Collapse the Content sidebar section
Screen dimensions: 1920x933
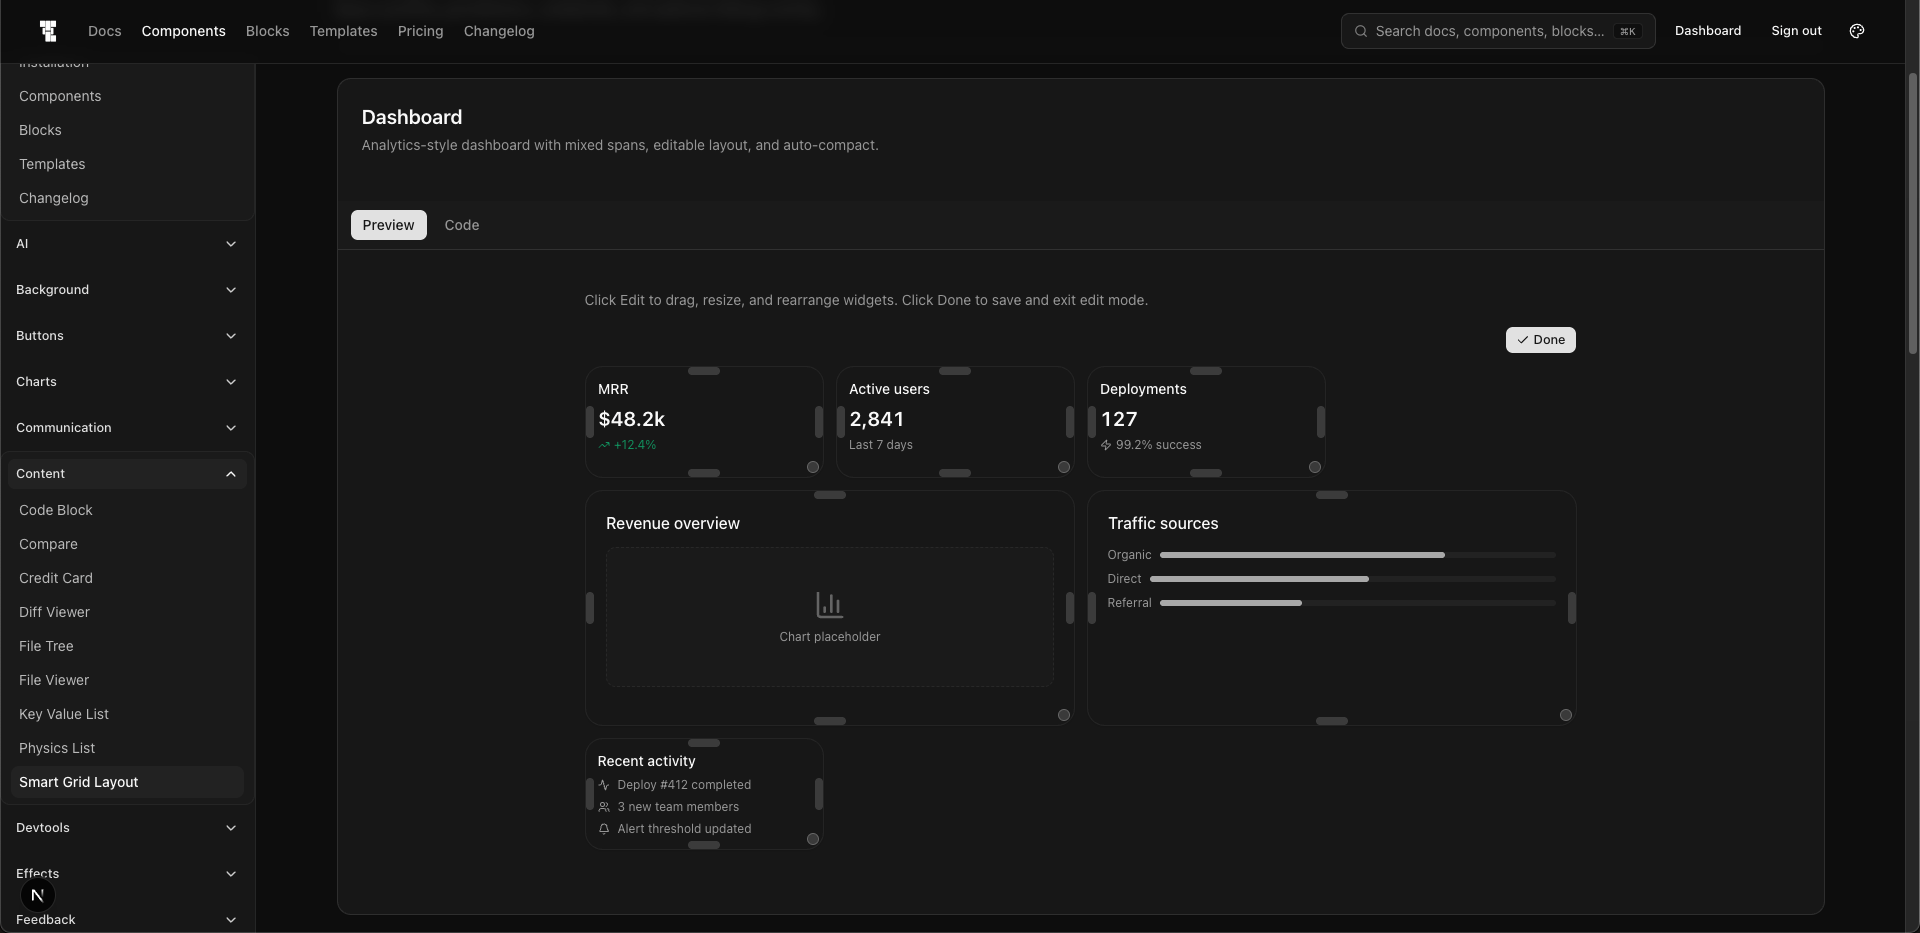tap(127, 474)
